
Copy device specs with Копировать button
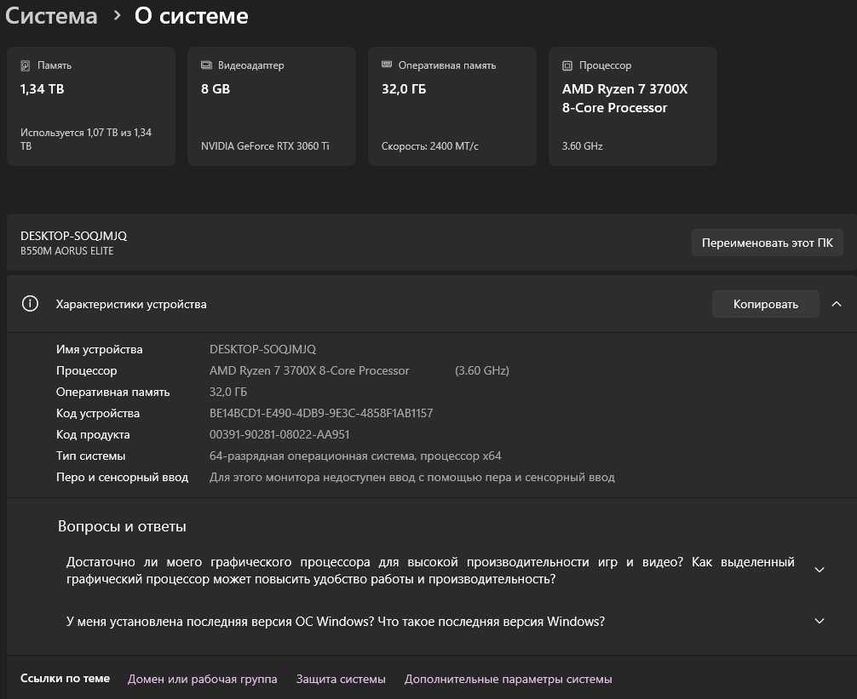766,304
